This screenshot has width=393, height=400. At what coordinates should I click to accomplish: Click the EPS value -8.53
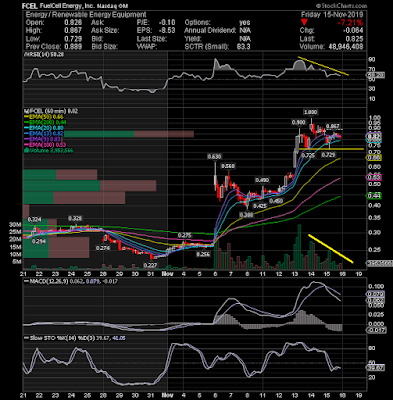pyautogui.click(x=167, y=31)
